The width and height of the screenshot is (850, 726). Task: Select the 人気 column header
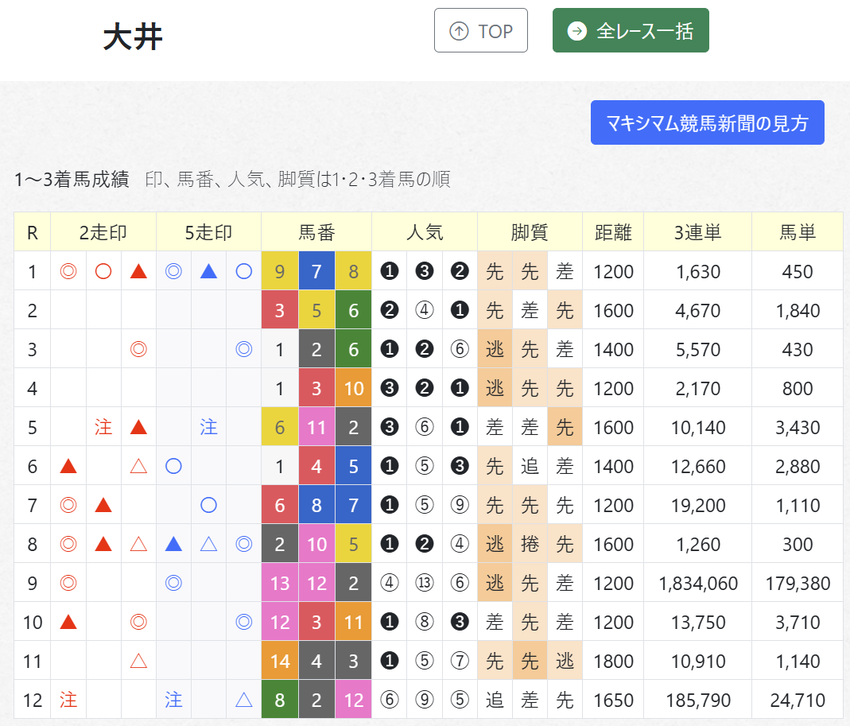point(424,233)
